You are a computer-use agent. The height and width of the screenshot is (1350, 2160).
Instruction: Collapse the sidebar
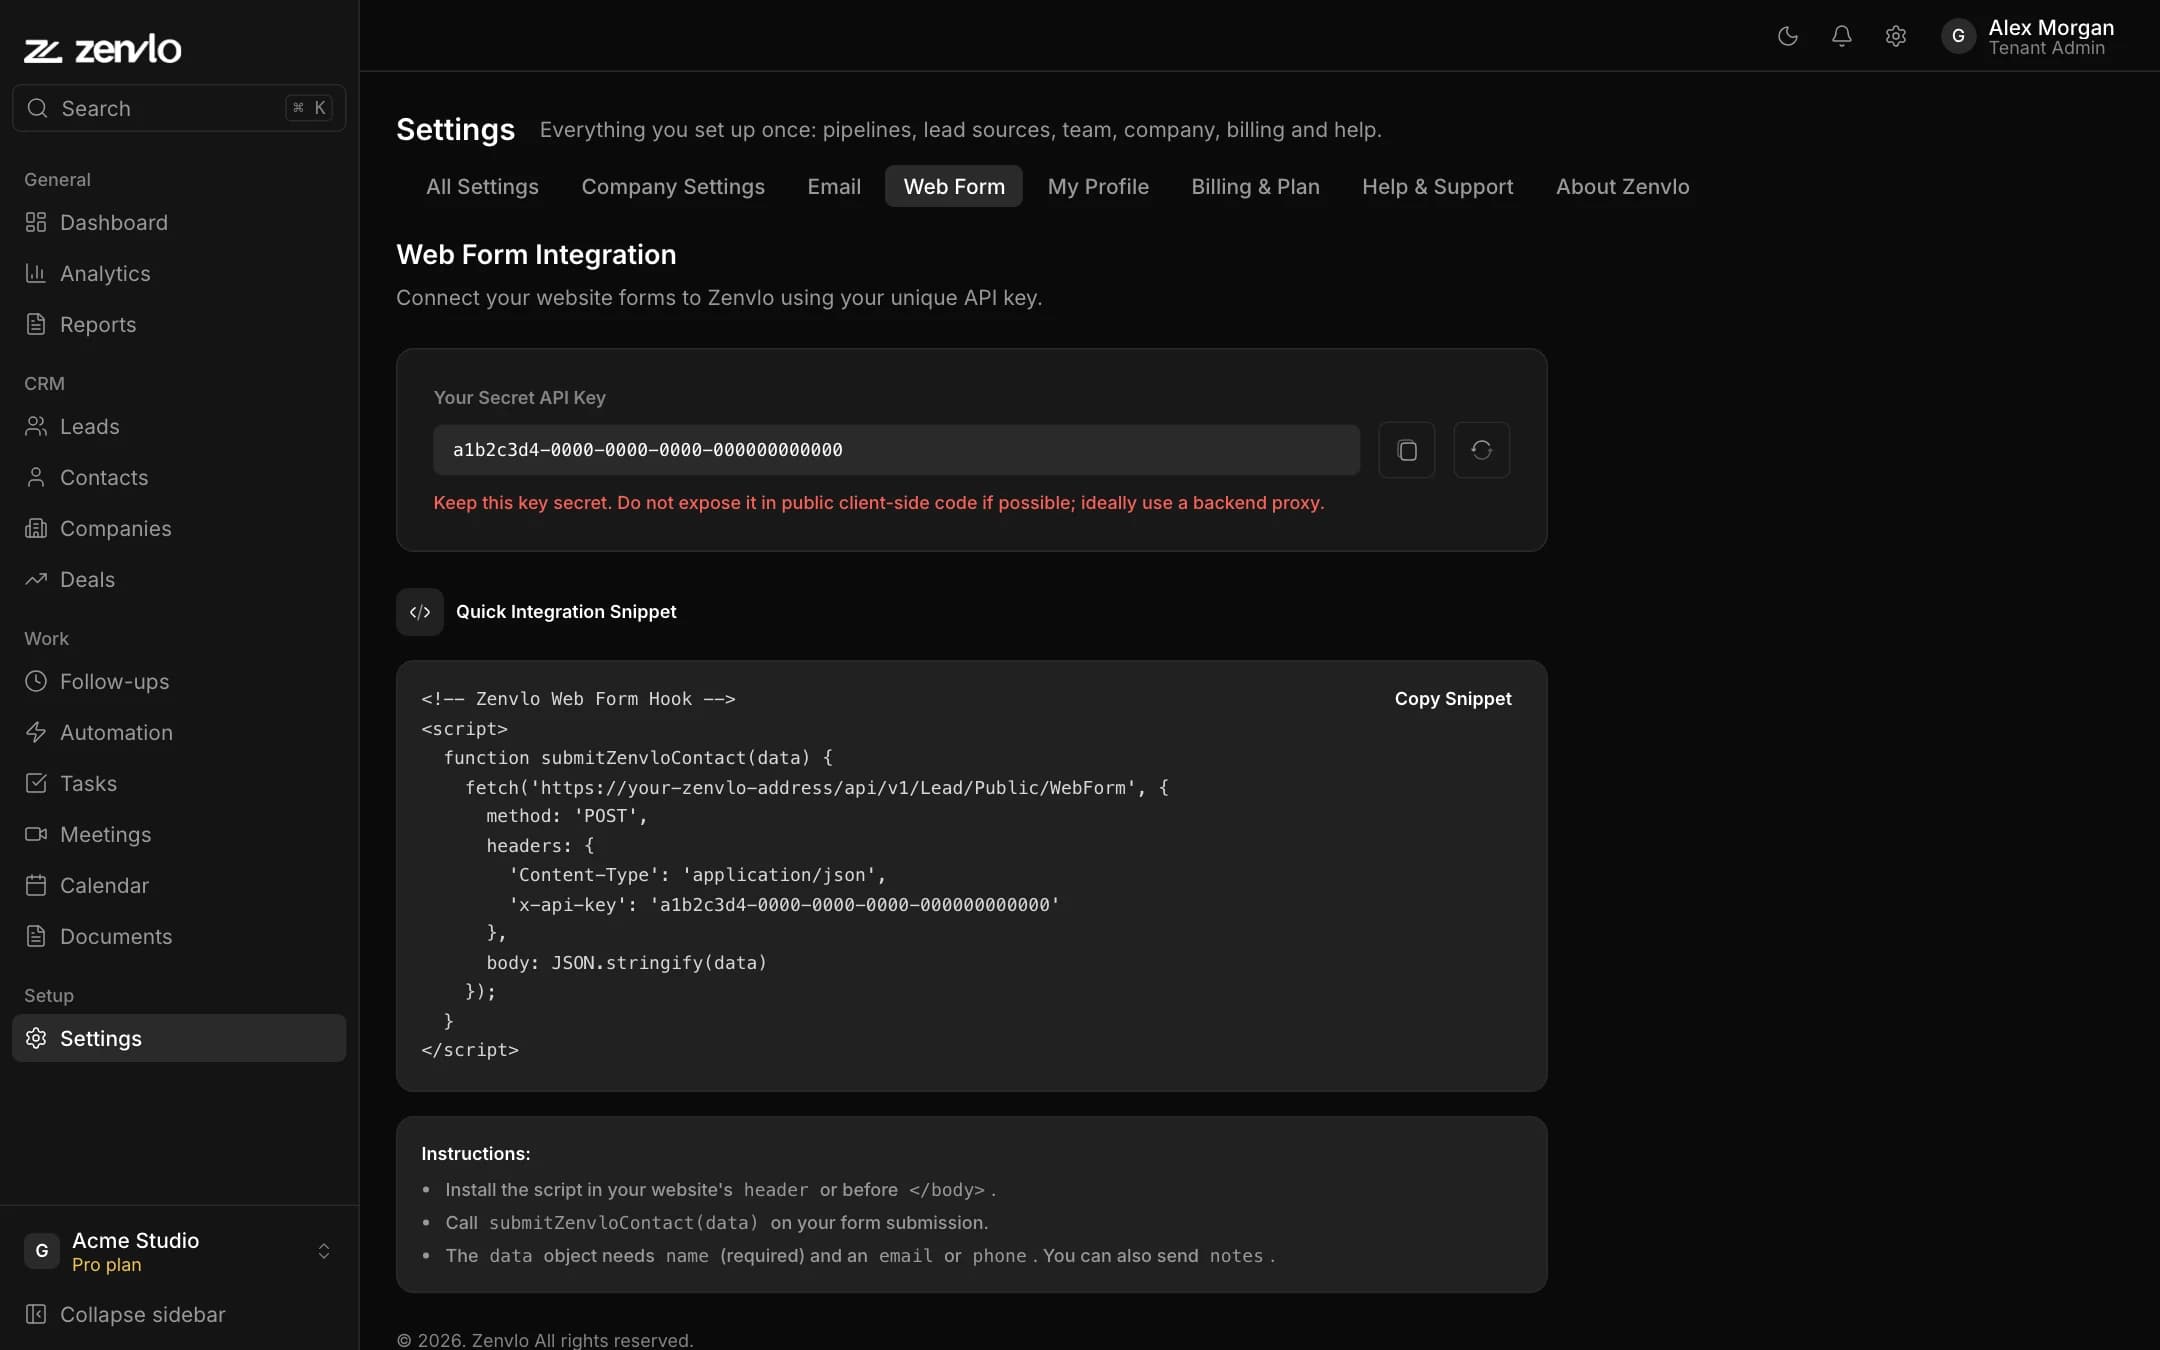click(x=179, y=1314)
